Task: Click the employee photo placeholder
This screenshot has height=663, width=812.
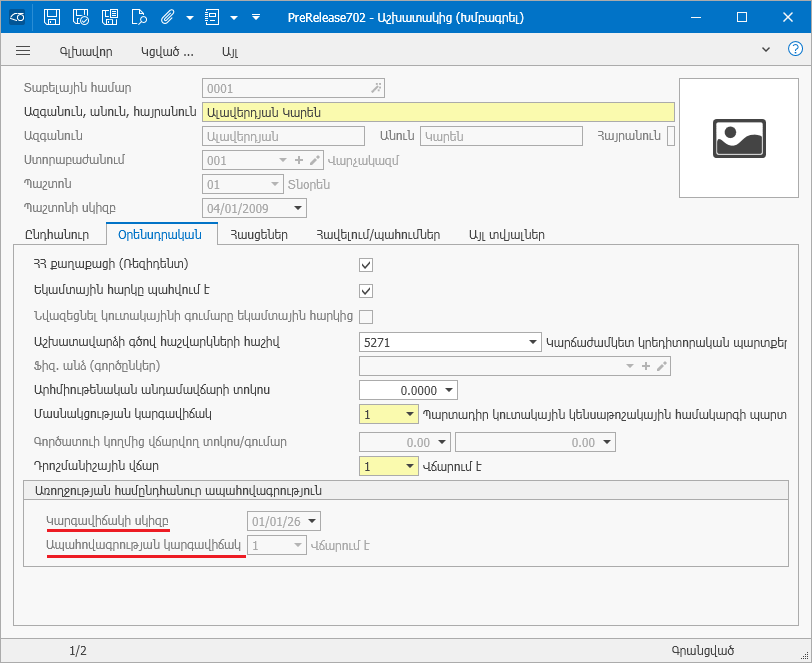Action: [x=739, y=138]
